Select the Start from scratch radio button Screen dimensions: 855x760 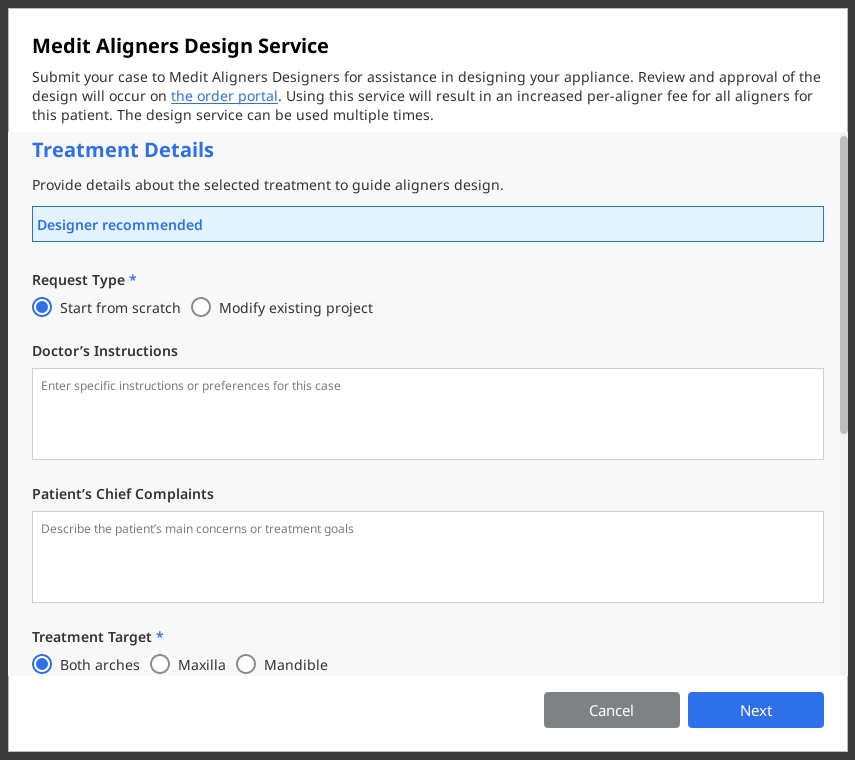pyautogui.click(x=42, y=307)
